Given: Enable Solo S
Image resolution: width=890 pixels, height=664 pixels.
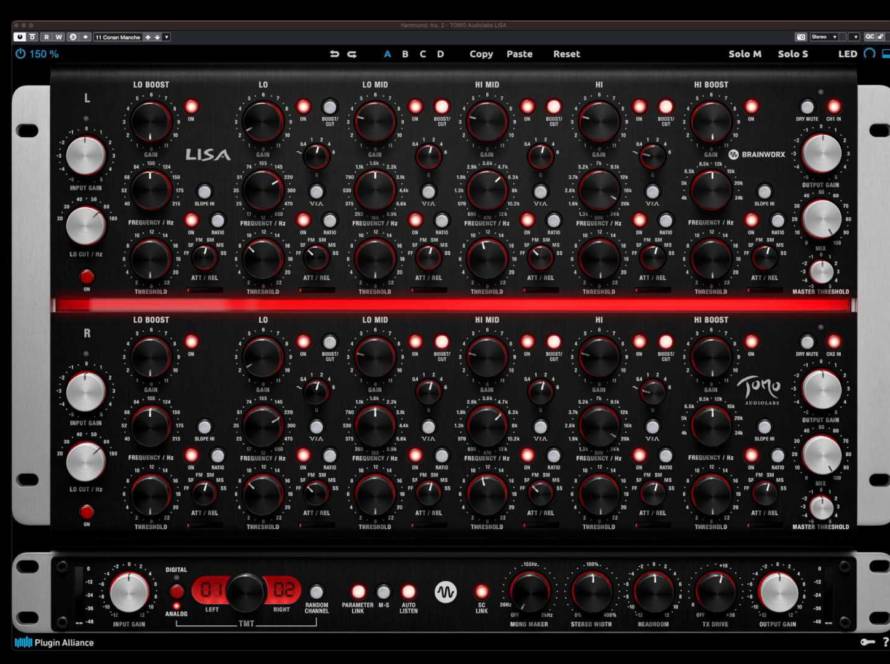Looking at the screenshot, I should pyautogui.click(x=792, y=54).
